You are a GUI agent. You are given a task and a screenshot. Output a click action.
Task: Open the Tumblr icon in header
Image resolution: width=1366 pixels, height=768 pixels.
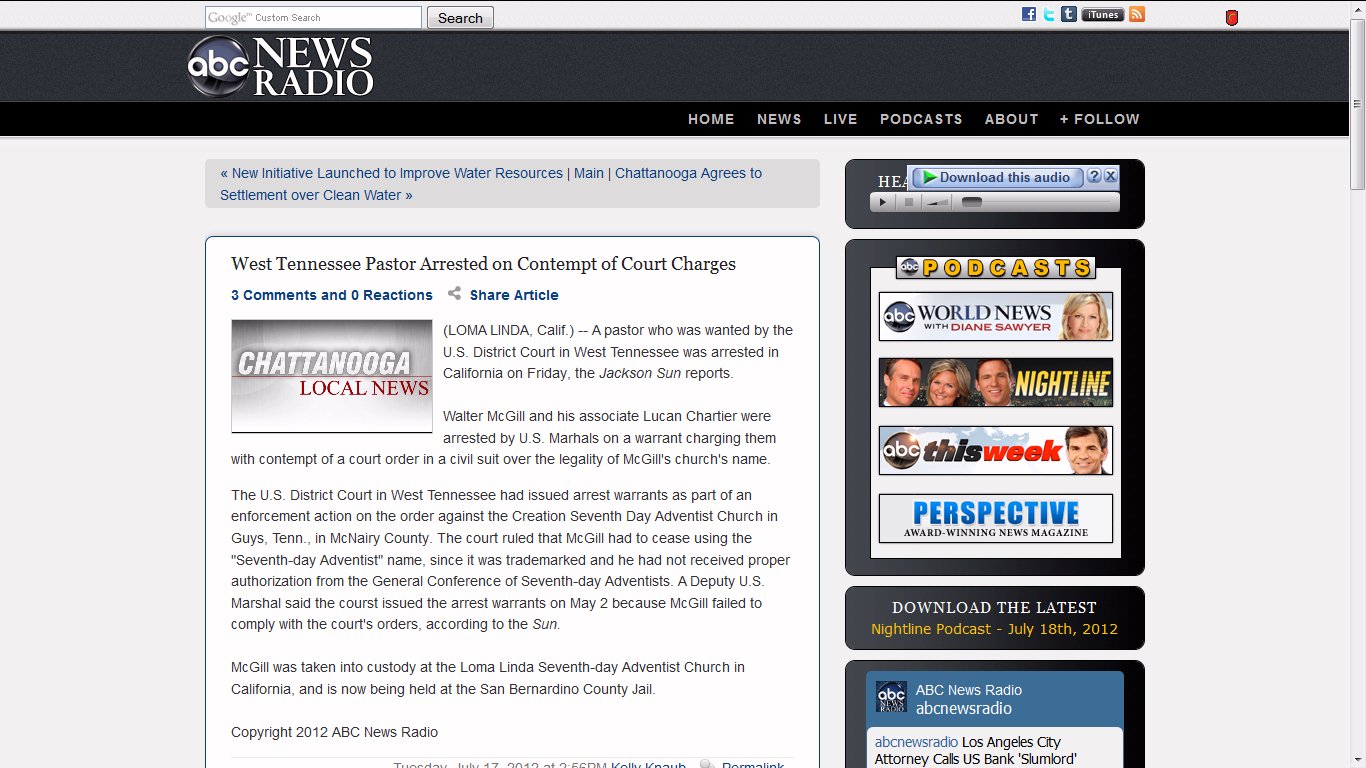coord(1069,14)
